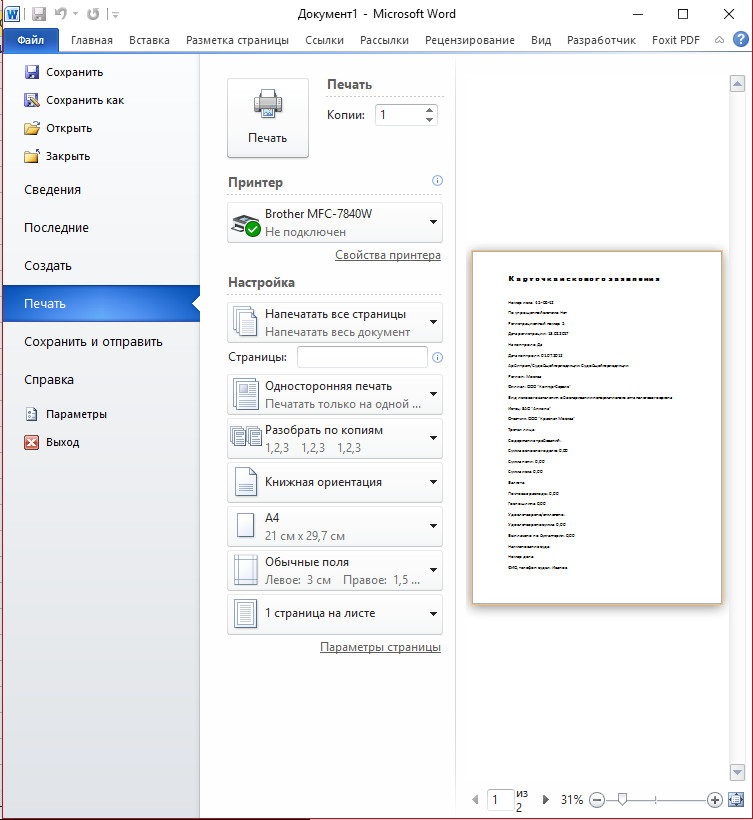Click the Undo arrow icon
753x820 pixels.
[x=61, y=14]
